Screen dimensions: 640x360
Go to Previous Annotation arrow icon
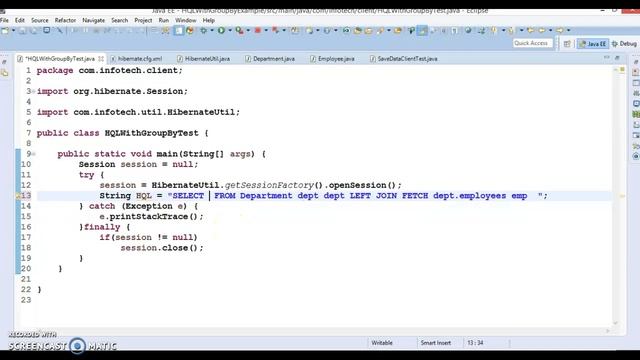(511, 30)
